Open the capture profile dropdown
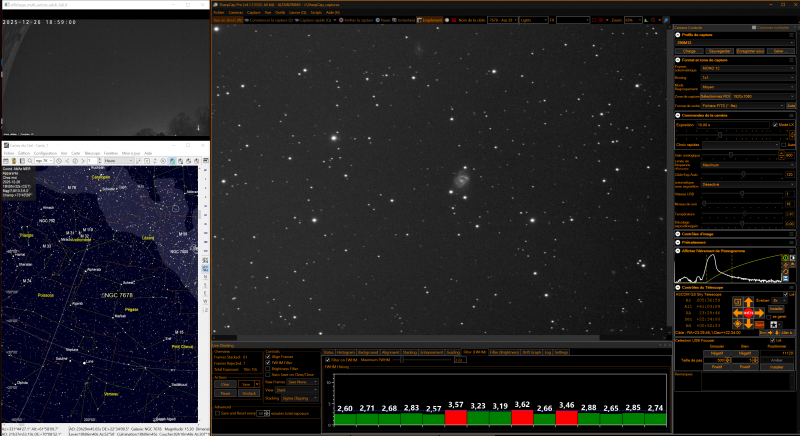Viewport: 800px width, 436px height. pos(734,42)
